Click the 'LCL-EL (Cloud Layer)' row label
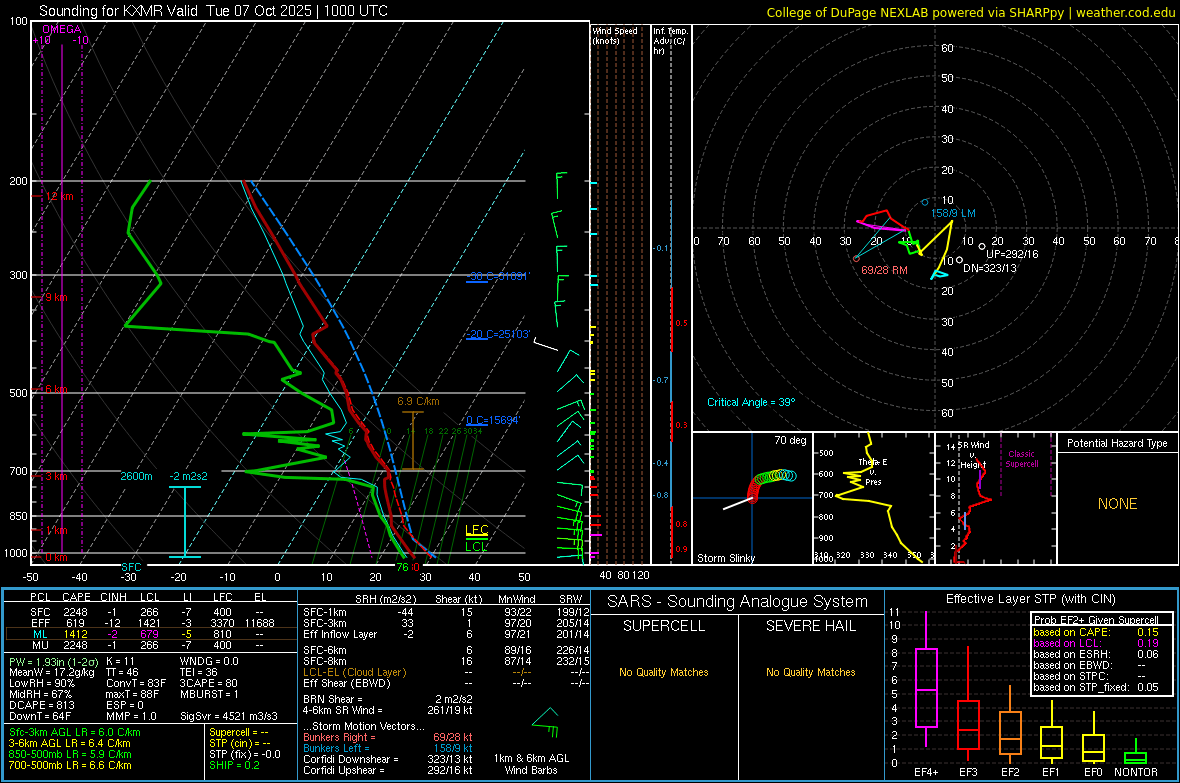The width and height of the screenshot is (1180, 783). [354, 672]
